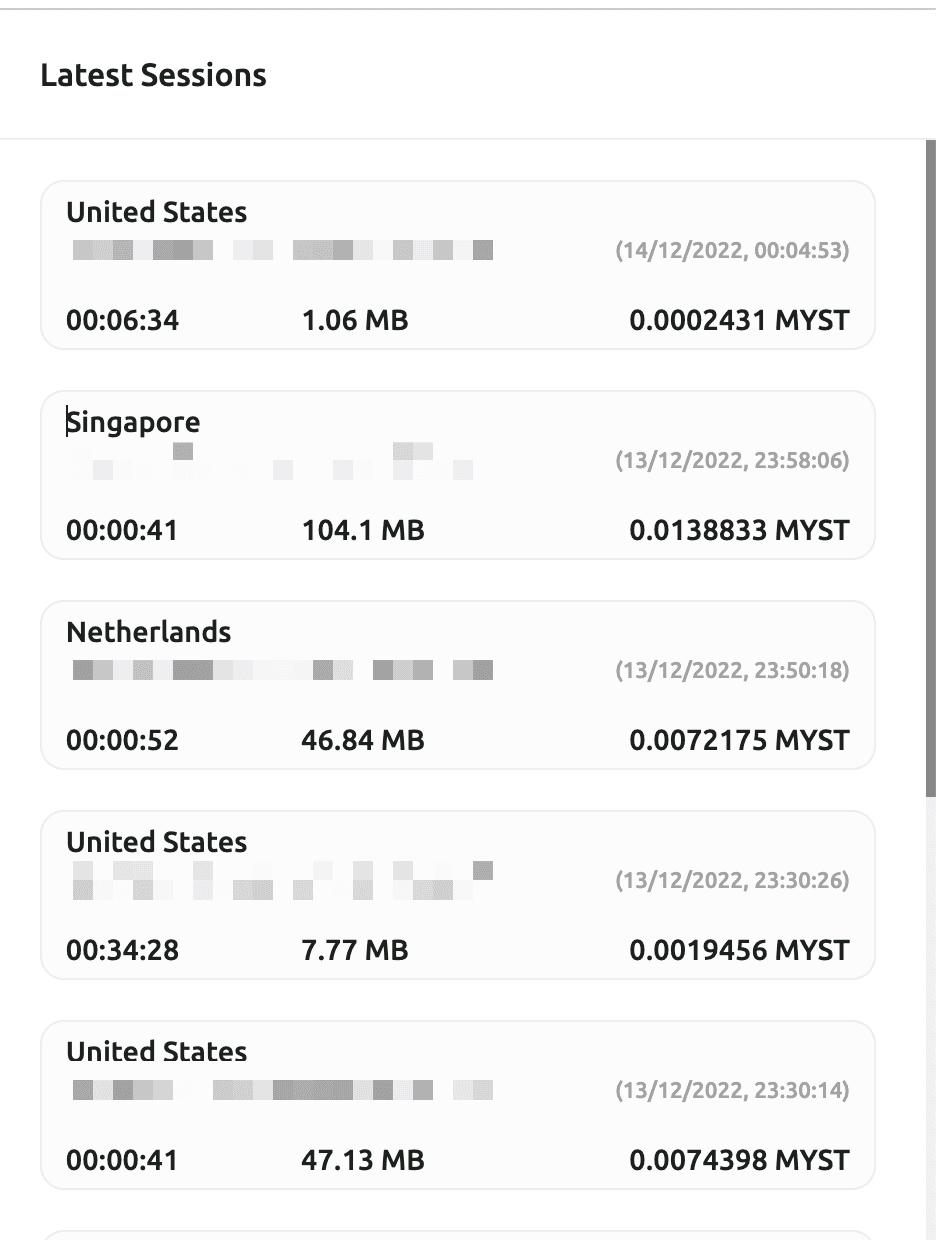
Task: Click the blurred session ID under Netherlands
Action: (x=283, y=670)
